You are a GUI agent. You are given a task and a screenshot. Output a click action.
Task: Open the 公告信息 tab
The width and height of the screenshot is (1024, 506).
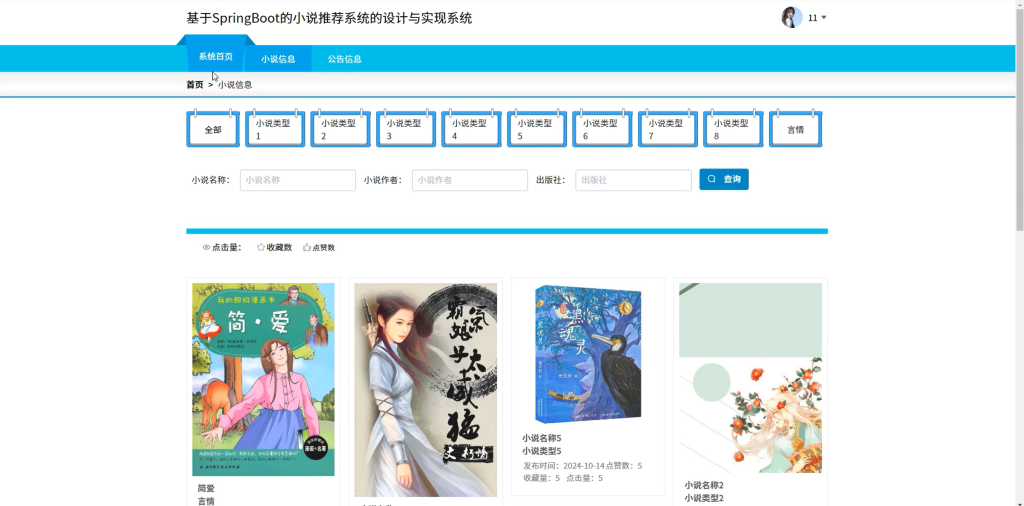pos(345,59)
